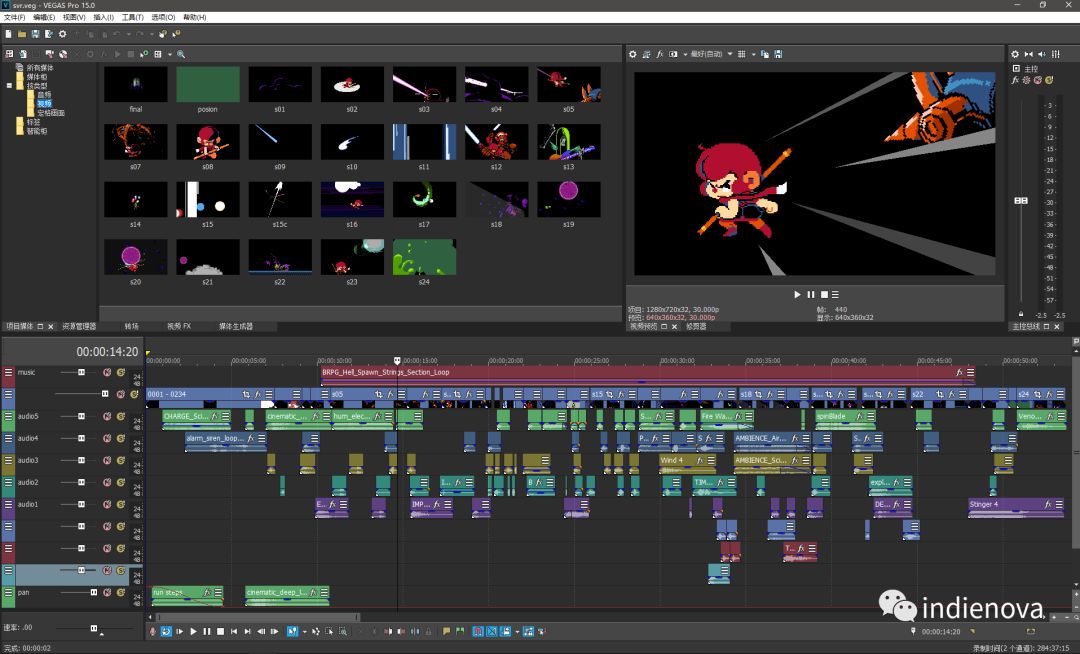This screenshot has width=1080, height=654.
Task: Toggle Lock Envelopes to Events icon
Action: pos(527,631)
